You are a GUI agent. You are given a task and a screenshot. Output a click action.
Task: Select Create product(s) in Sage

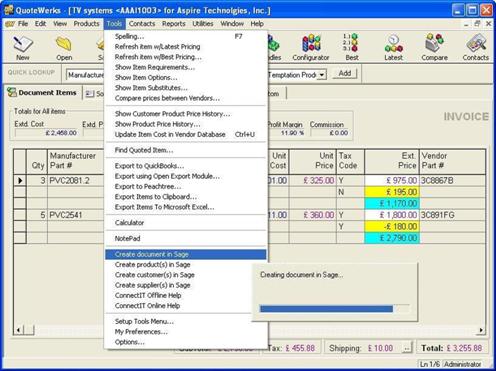(179, 265)
